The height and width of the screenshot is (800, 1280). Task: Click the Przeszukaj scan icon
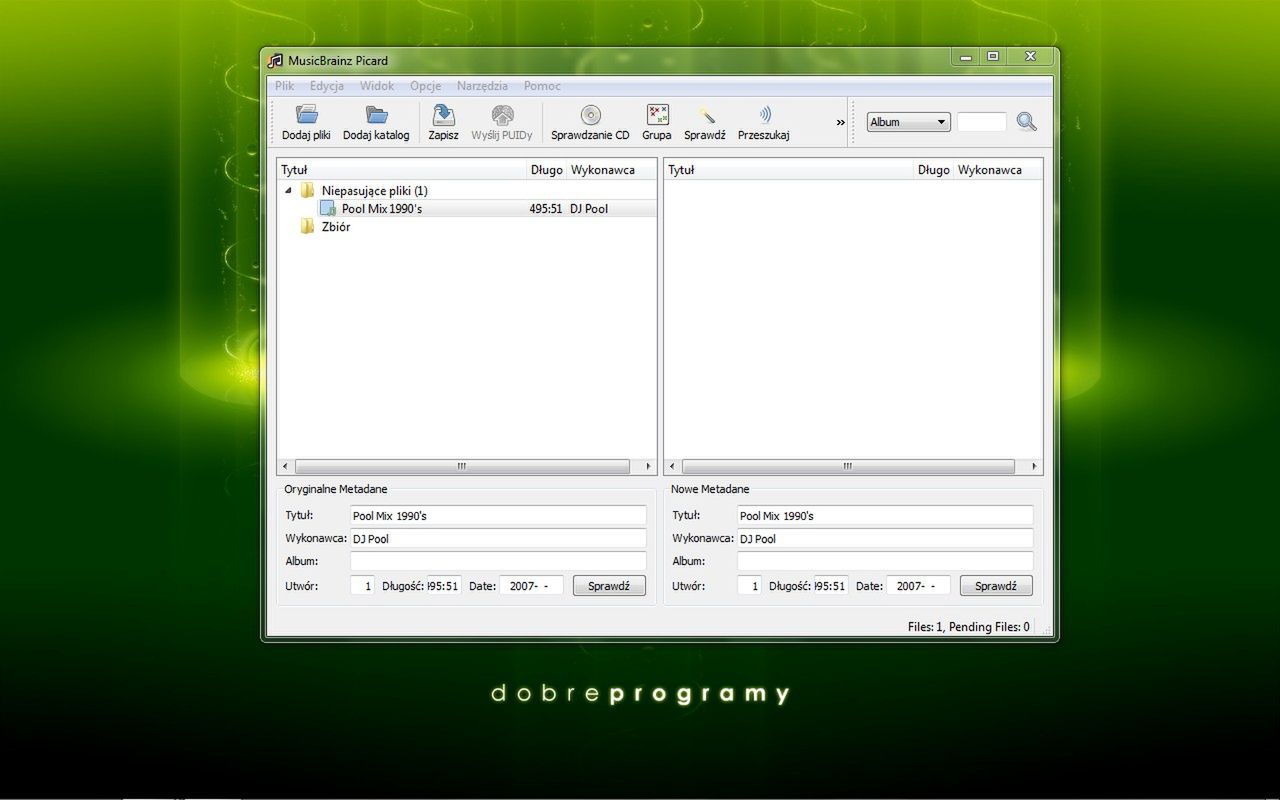coord(764,115)
